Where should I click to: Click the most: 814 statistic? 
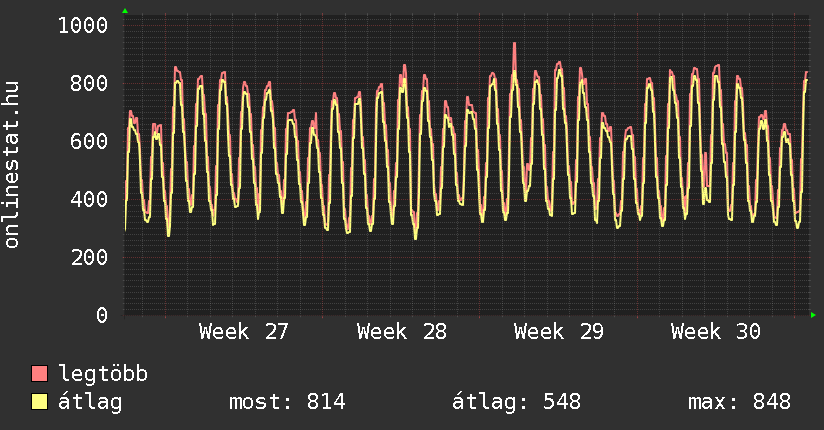pos(287,402)
